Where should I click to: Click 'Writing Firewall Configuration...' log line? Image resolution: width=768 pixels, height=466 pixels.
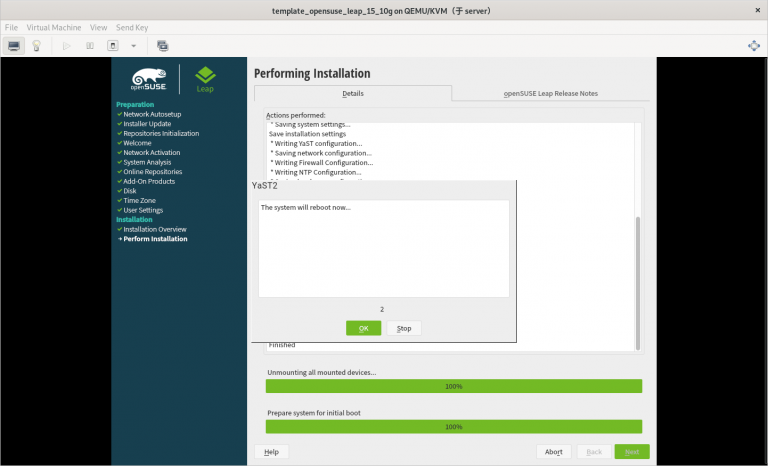click(324, 163)
